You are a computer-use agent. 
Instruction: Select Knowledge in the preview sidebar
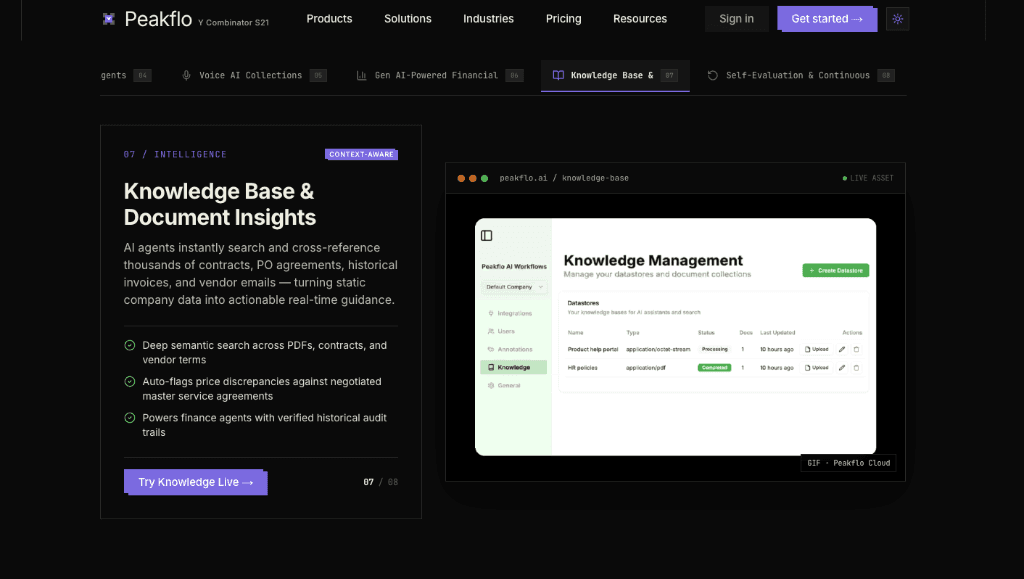click(x=513, y=368)
